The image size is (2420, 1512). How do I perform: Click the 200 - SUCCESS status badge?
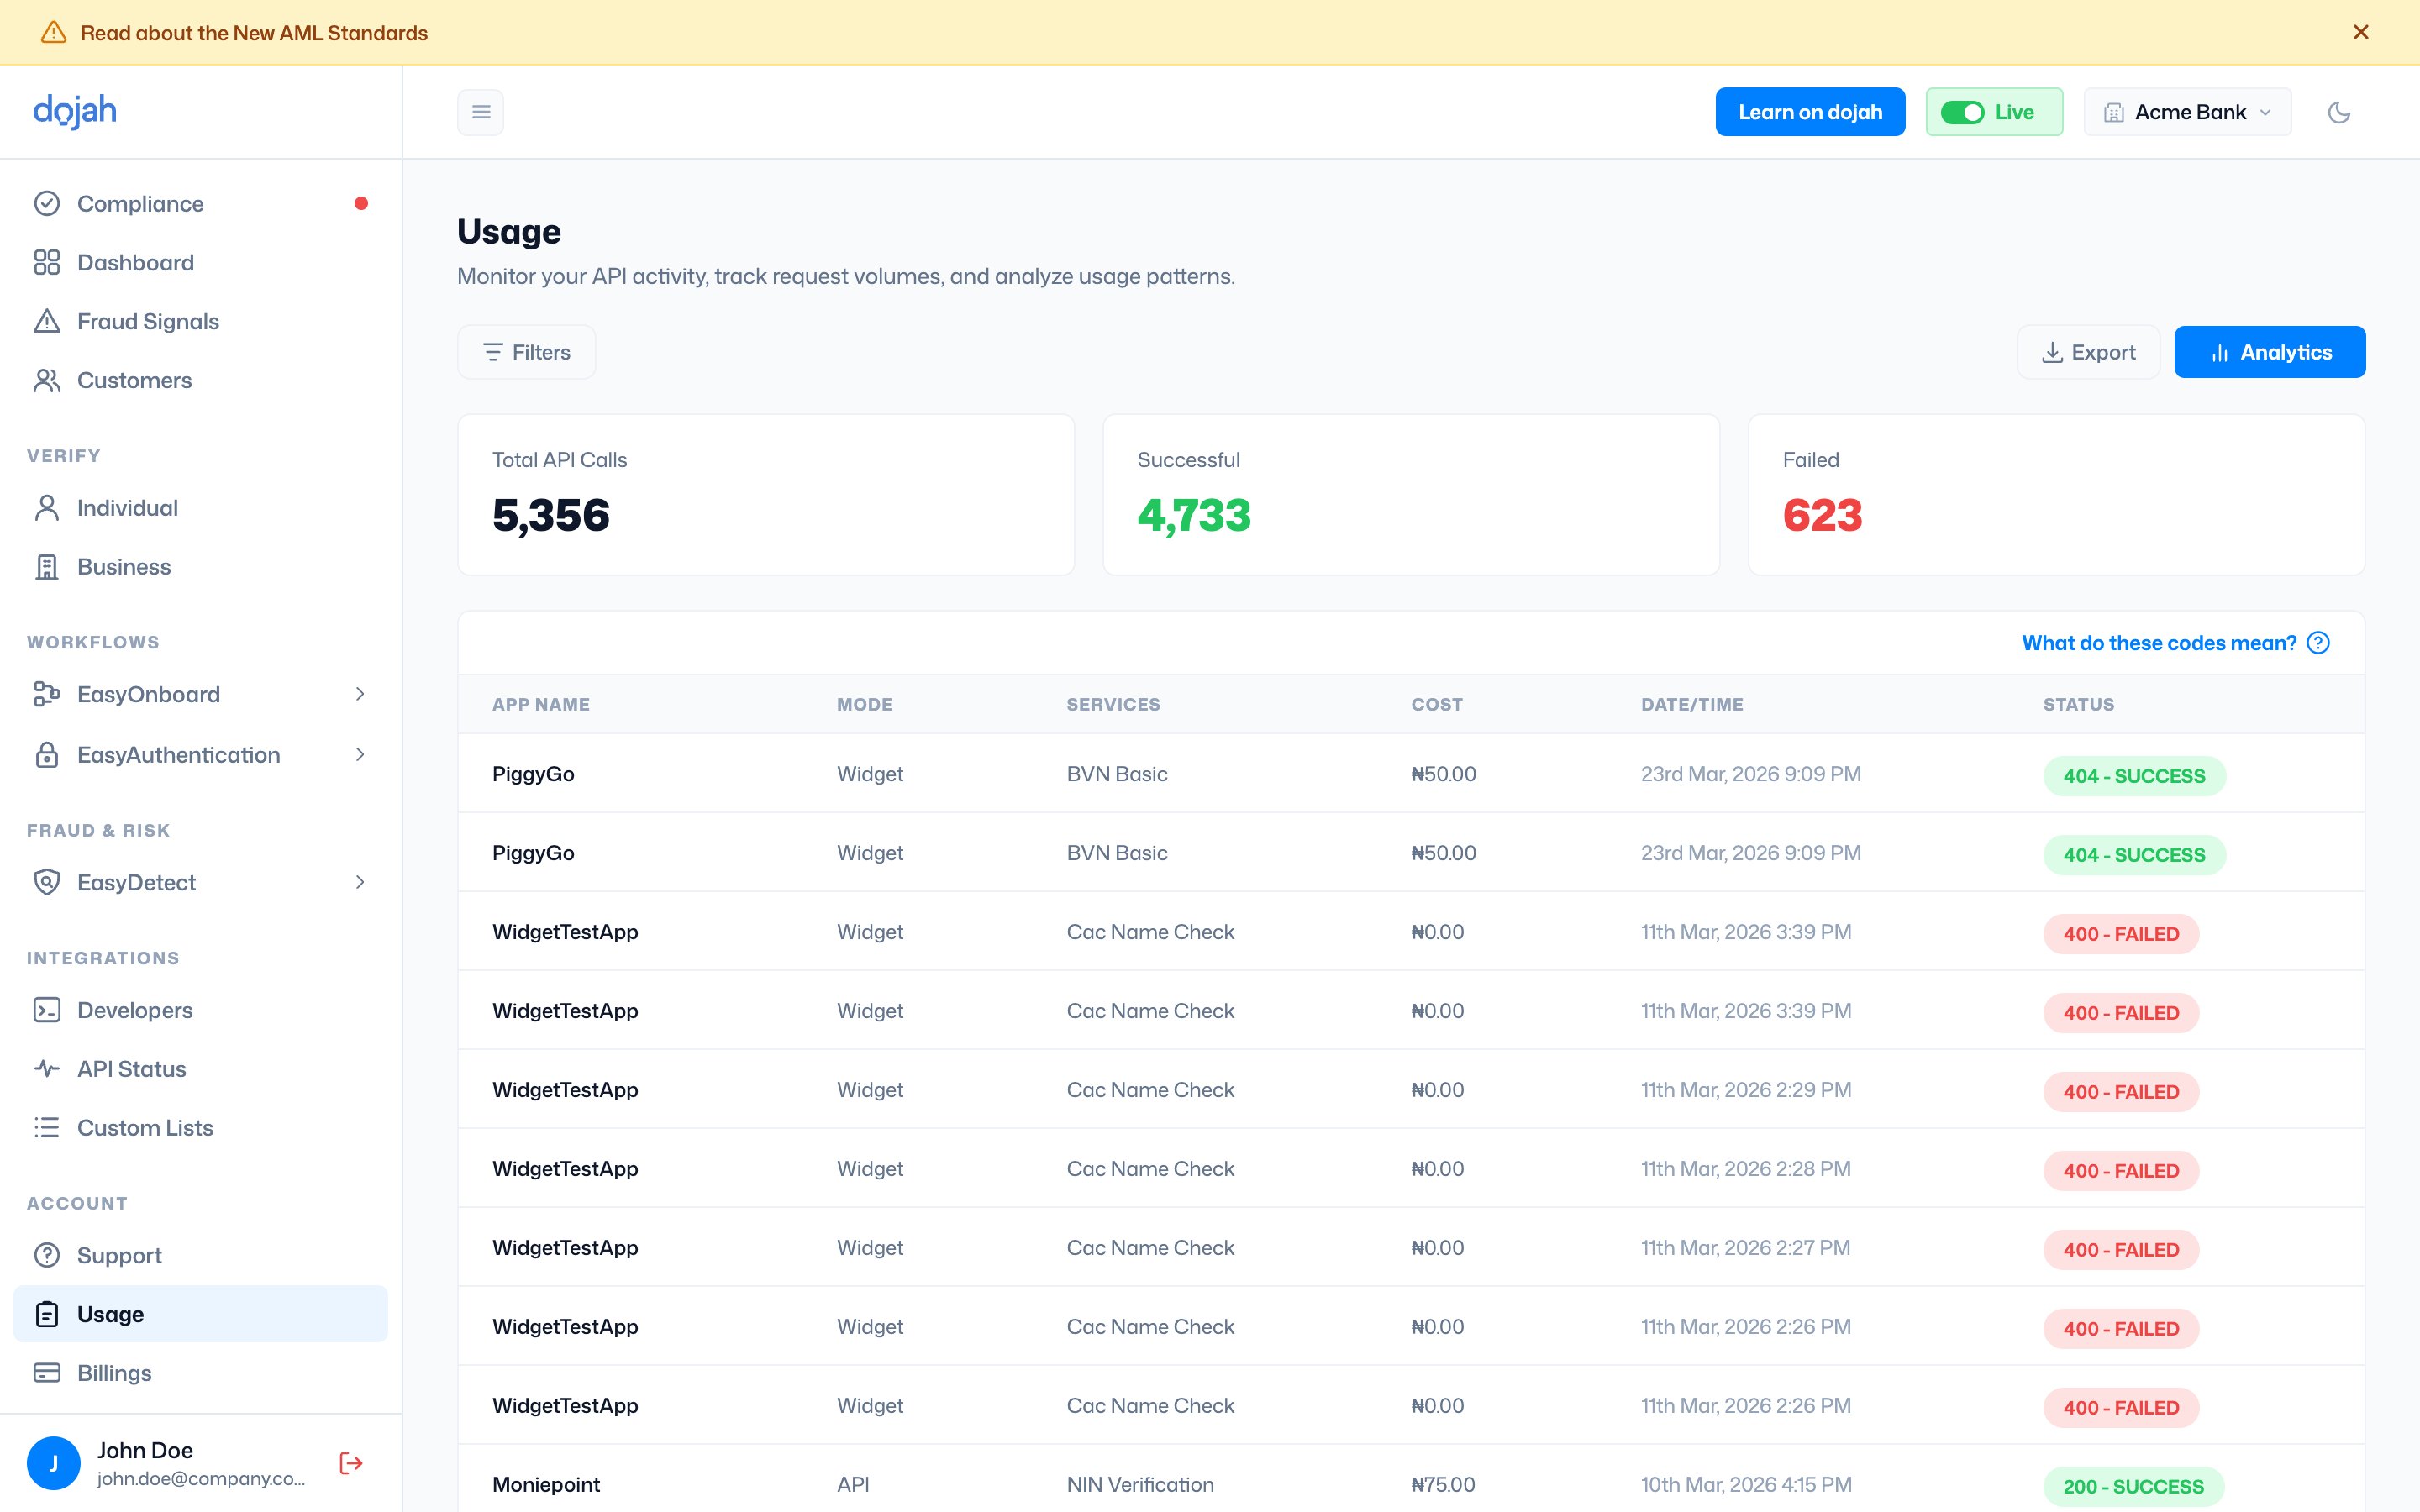2133,1487
